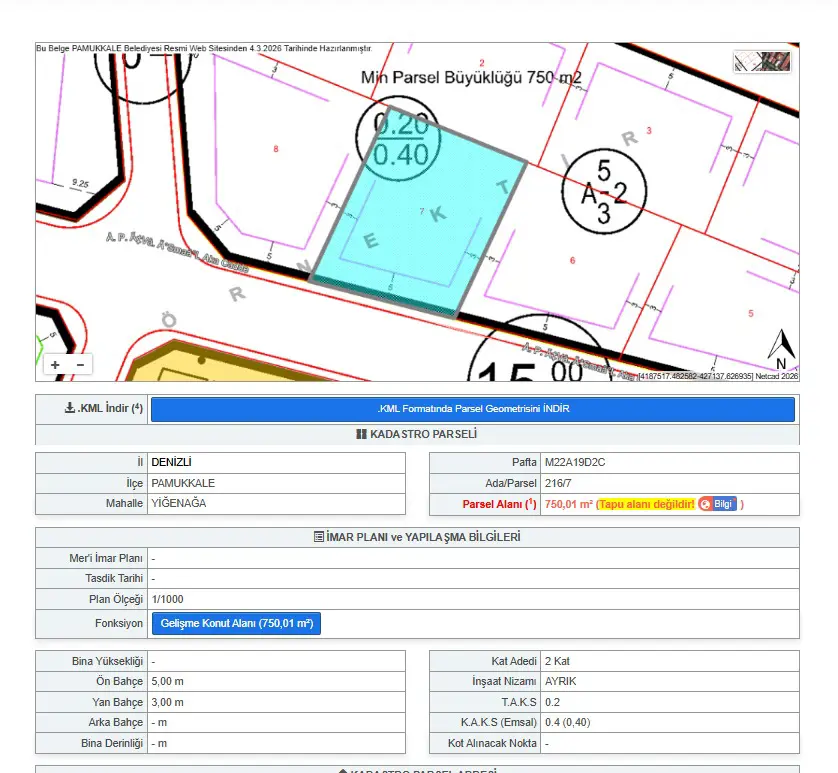This screenshot has height=773, width=838.
Task: Open the Bilgi info button for parcel area
Action: (x=717, y=504)
